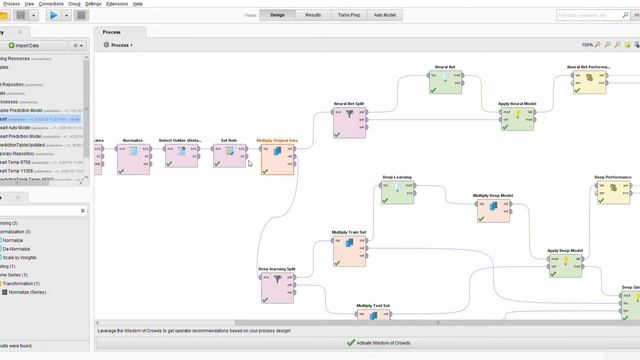640x360 pixels.
Task: Select the Deep Learning operator
Action: pyautogui.click(x=398, y=193)
